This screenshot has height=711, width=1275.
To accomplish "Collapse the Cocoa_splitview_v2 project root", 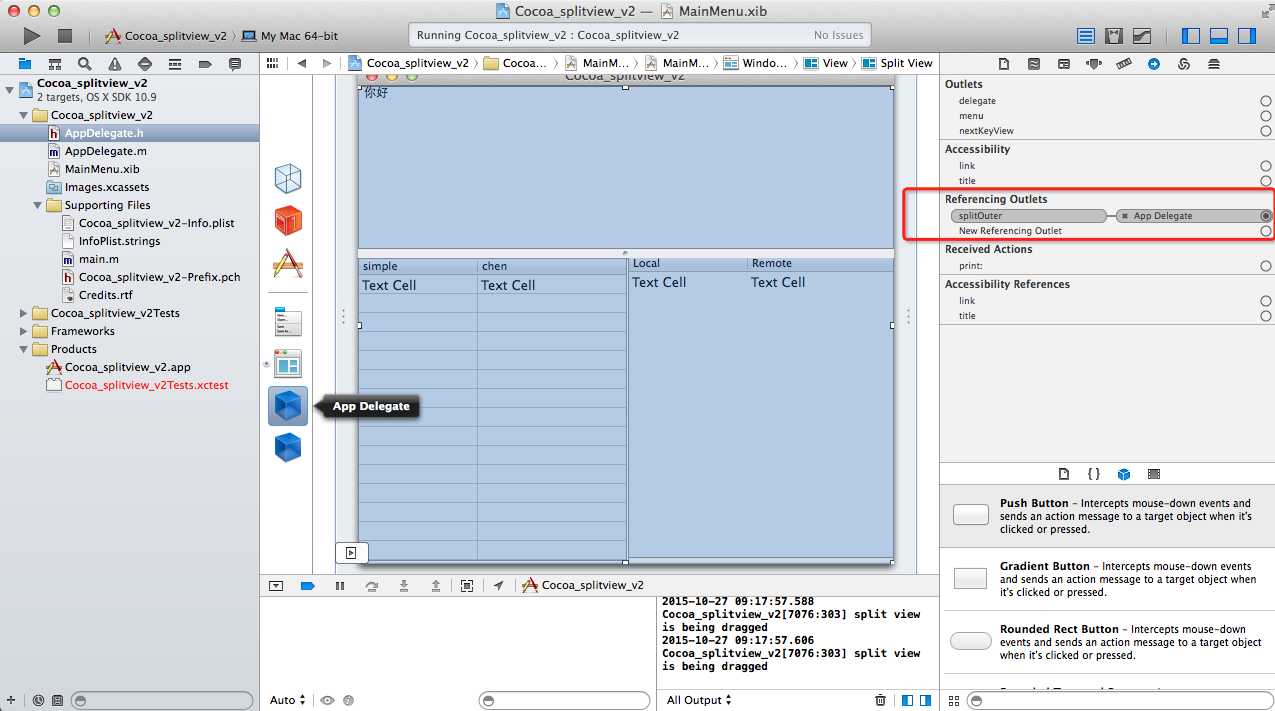I will (x=9, y=90).
